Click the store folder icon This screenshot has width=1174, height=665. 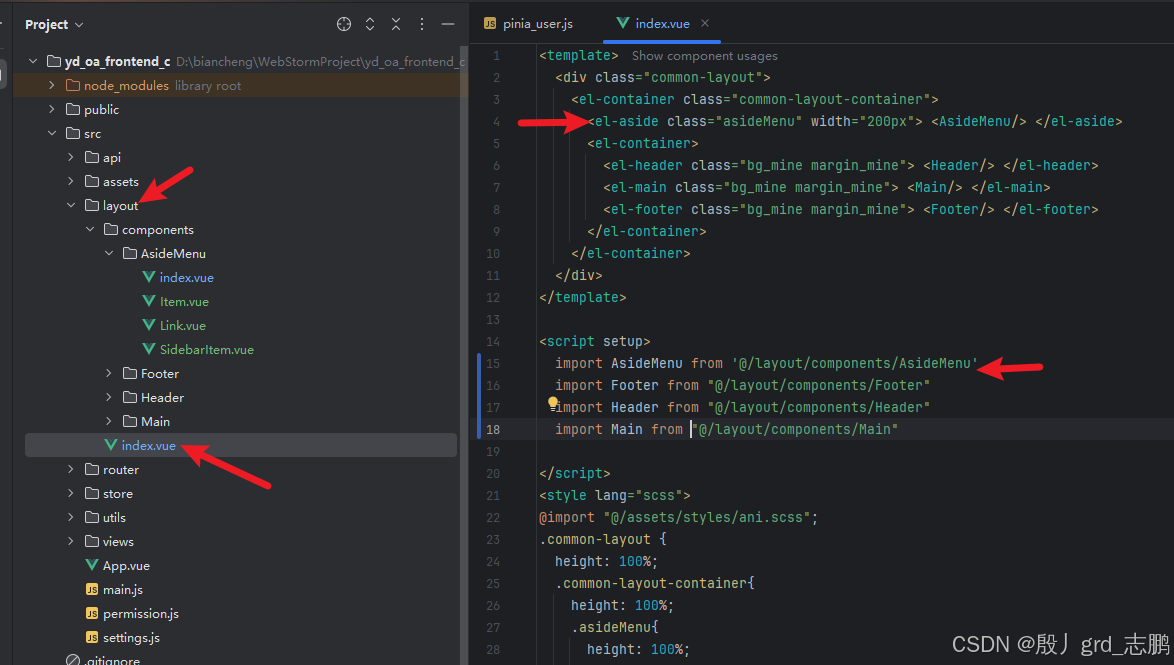92,494
